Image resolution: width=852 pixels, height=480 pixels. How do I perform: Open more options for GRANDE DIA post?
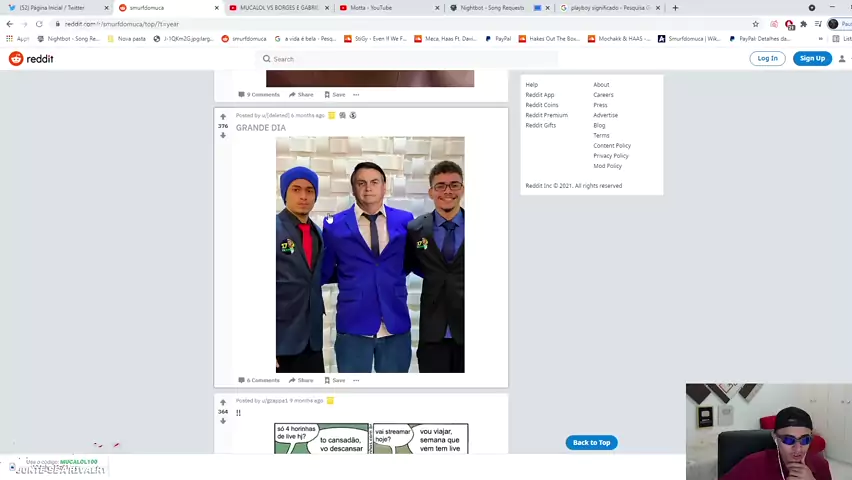pyautogui.click(x=356, y=380)
